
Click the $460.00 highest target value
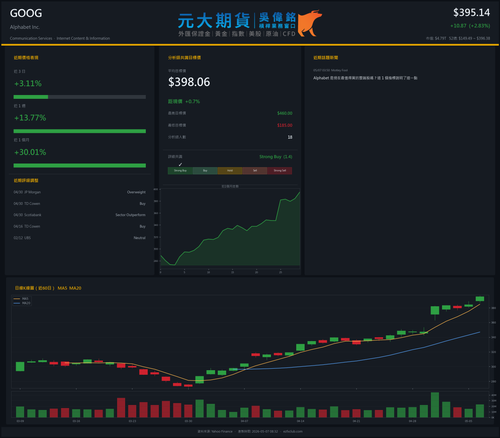[285, 113]
